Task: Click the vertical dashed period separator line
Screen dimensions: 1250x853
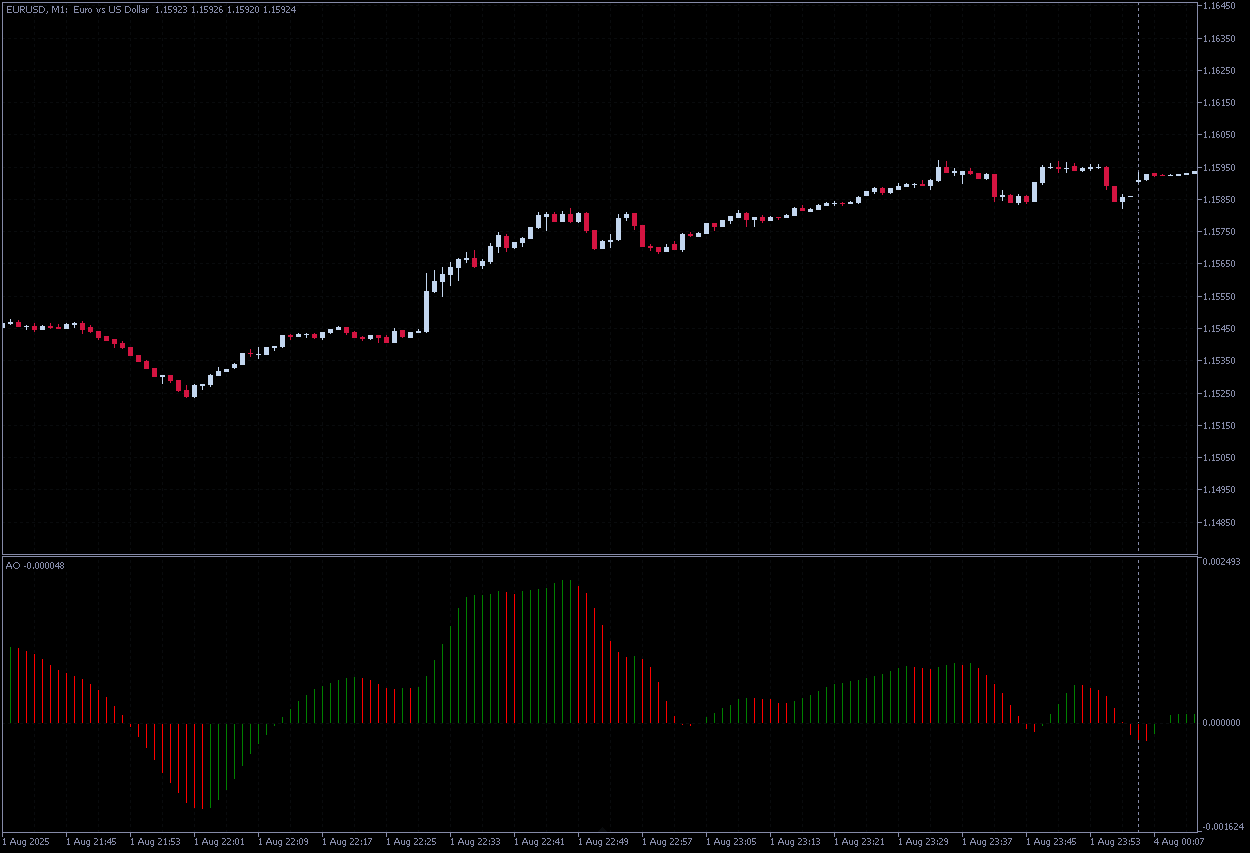Action: (x=1138, y=400)
